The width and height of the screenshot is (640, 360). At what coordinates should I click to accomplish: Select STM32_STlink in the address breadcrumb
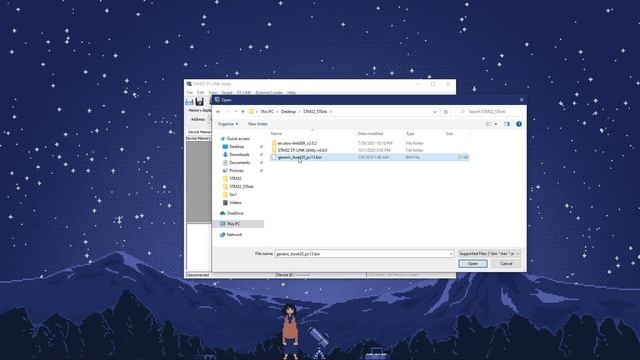click(x=315, y=111)
